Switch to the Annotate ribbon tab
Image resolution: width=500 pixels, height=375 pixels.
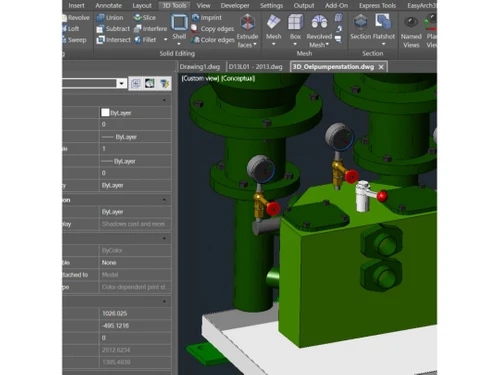click(x=109, y=6)
